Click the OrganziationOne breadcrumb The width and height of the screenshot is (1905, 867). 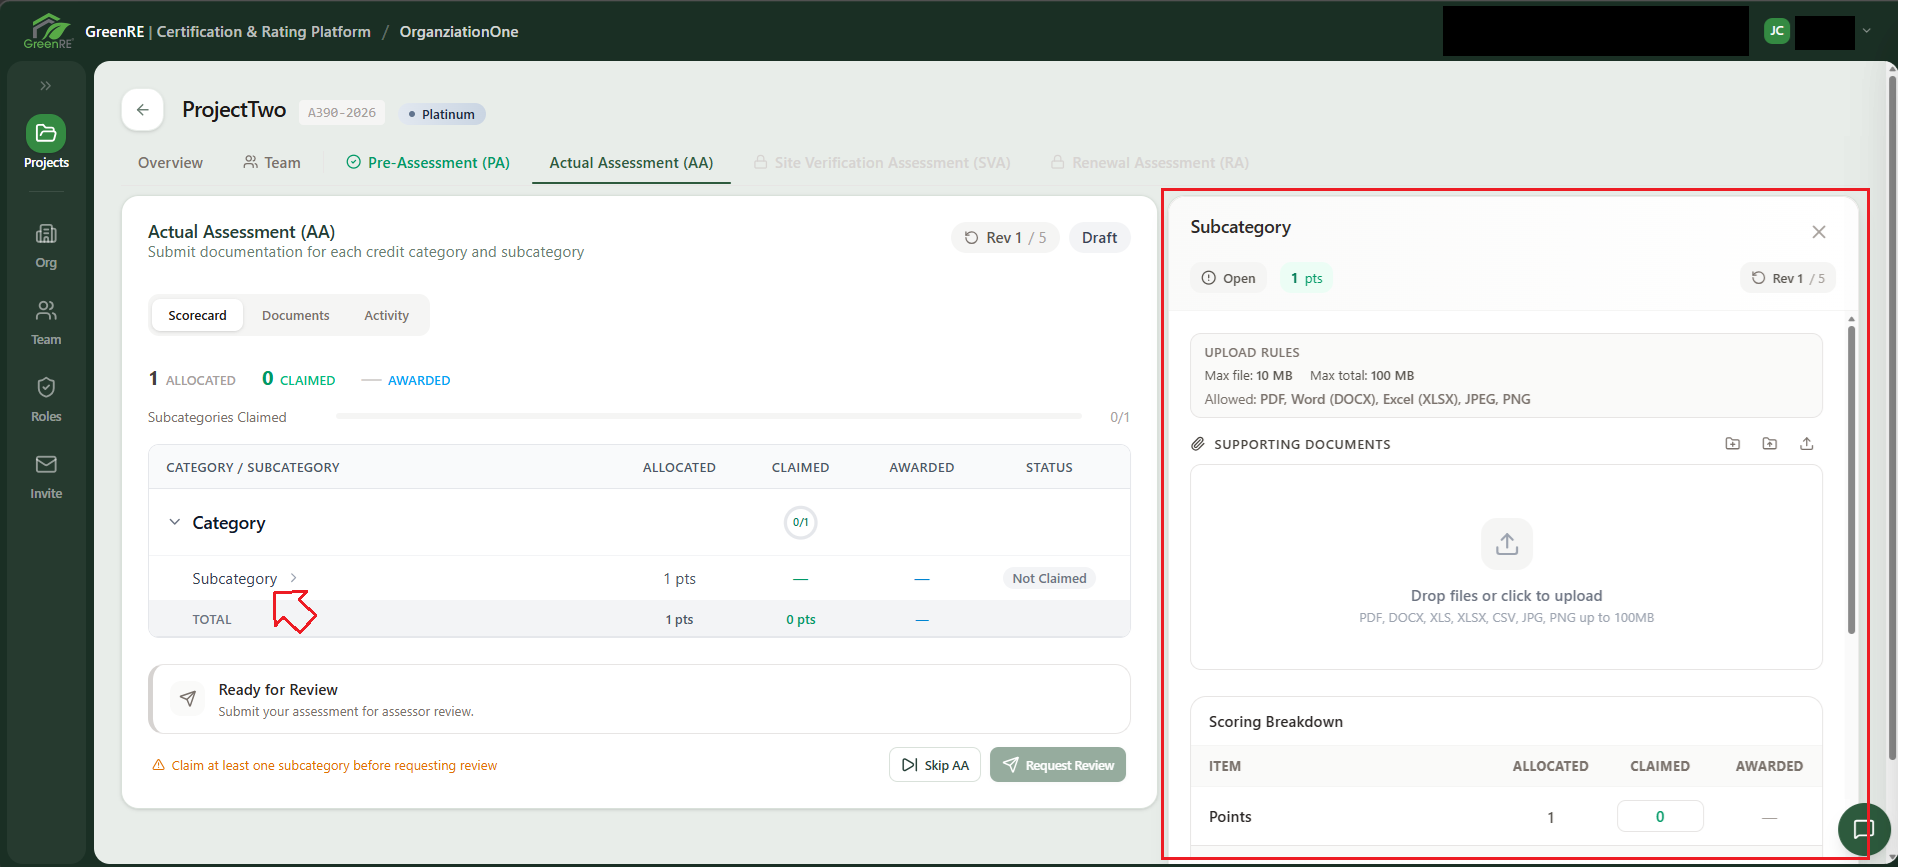459,32
